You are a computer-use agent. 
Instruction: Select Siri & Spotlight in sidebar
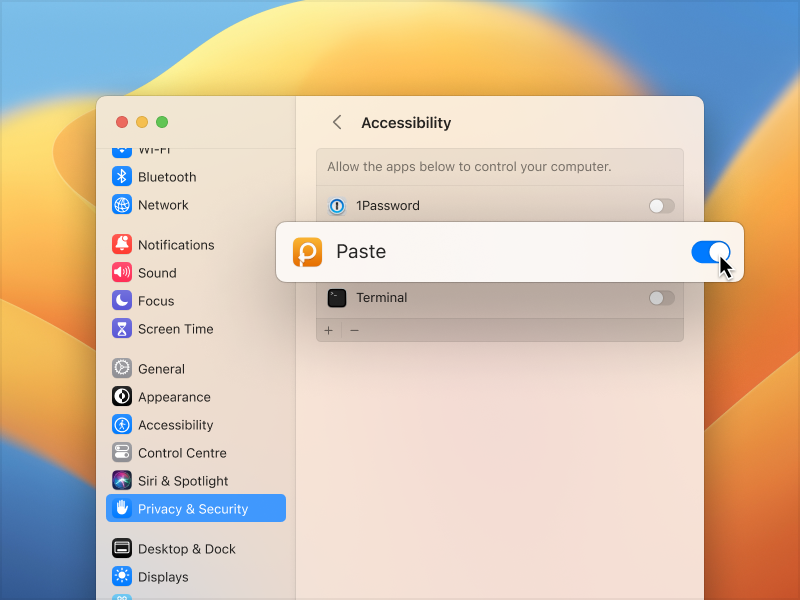pyautogui.click(x=183, y=481)
